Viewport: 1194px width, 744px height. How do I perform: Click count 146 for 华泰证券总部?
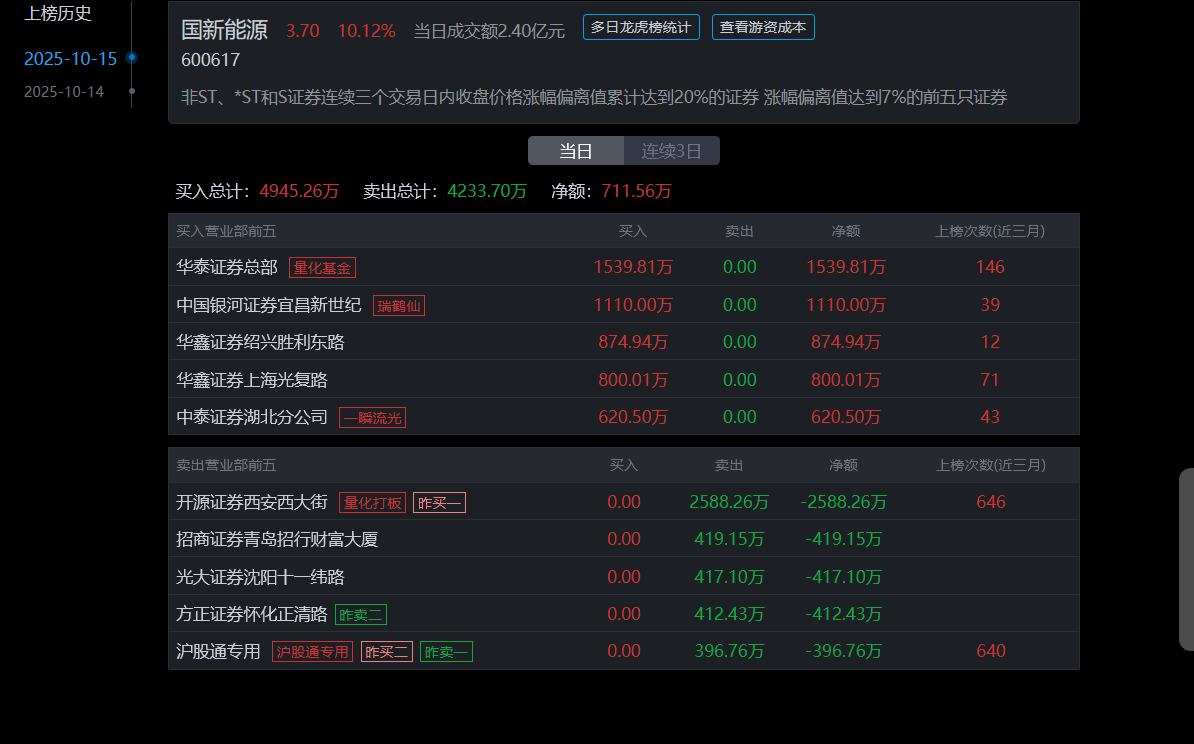pyautogui.click(x=990, y=267)
